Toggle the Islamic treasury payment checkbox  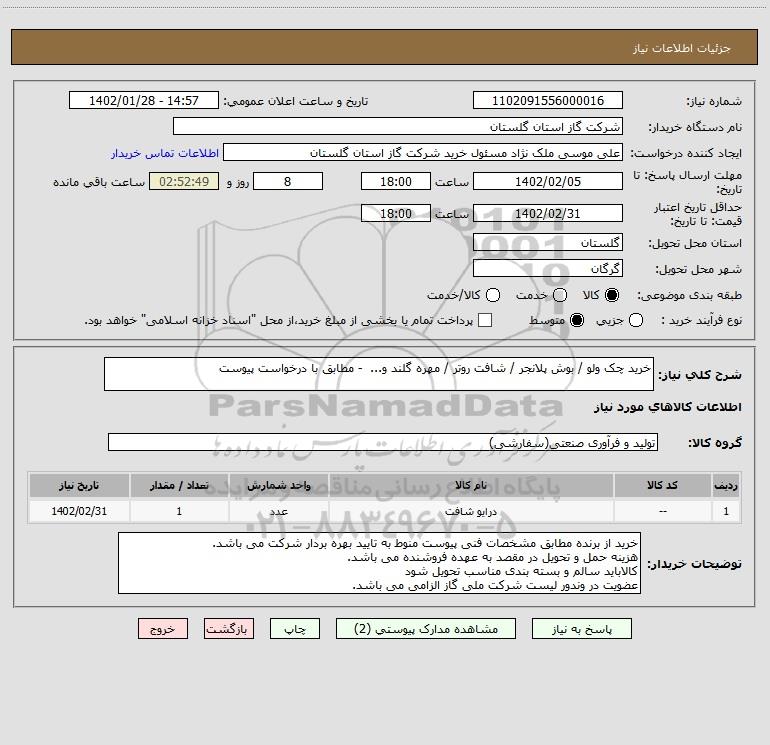(x=485, y=320)
